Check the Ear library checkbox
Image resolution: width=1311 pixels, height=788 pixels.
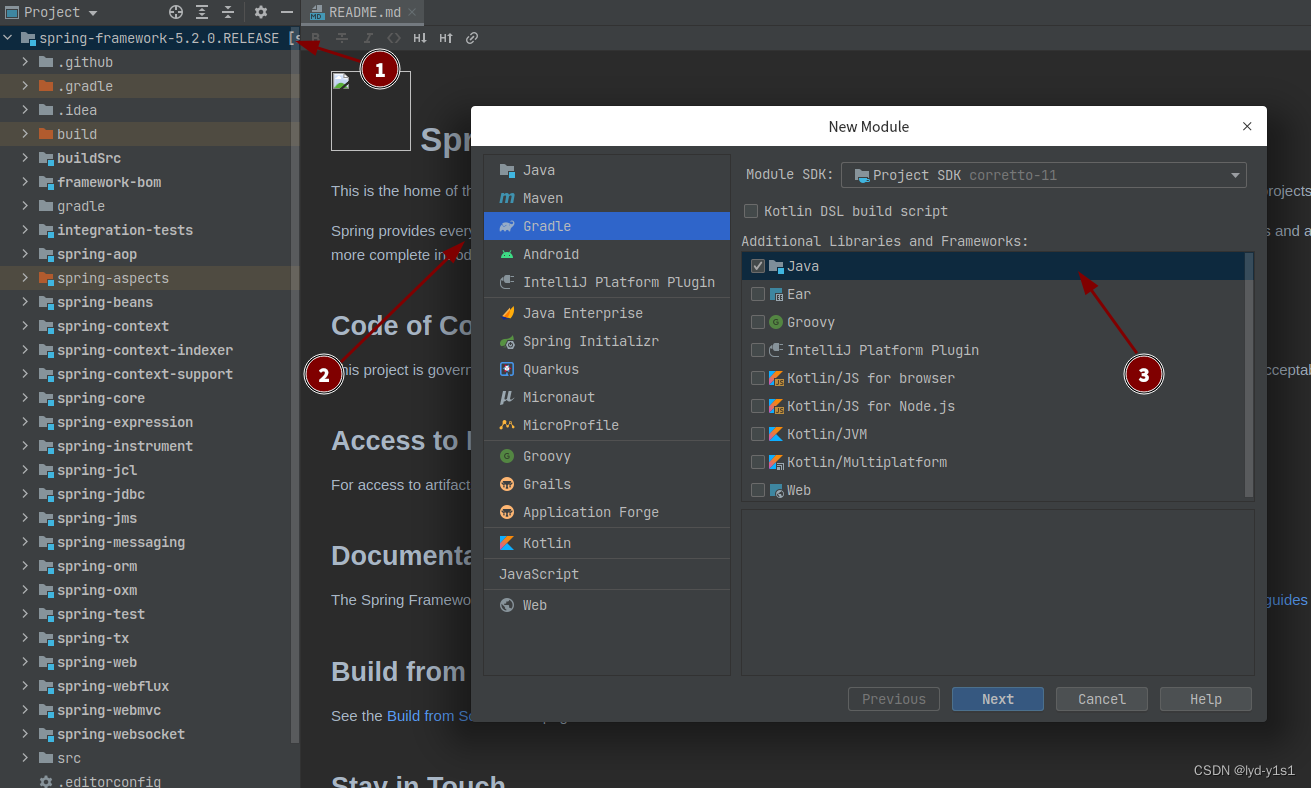(758, 294)
